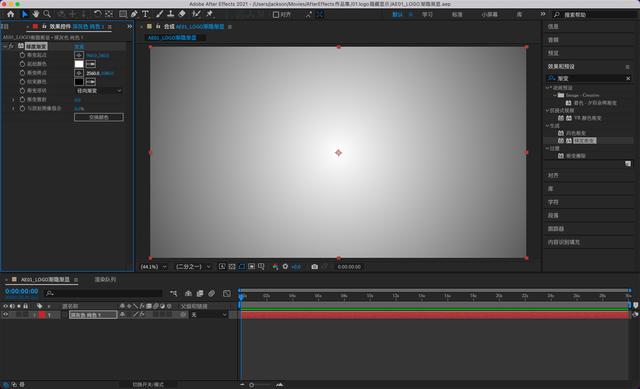Select the Type tool
640x389 pixels.
point(145,14)
